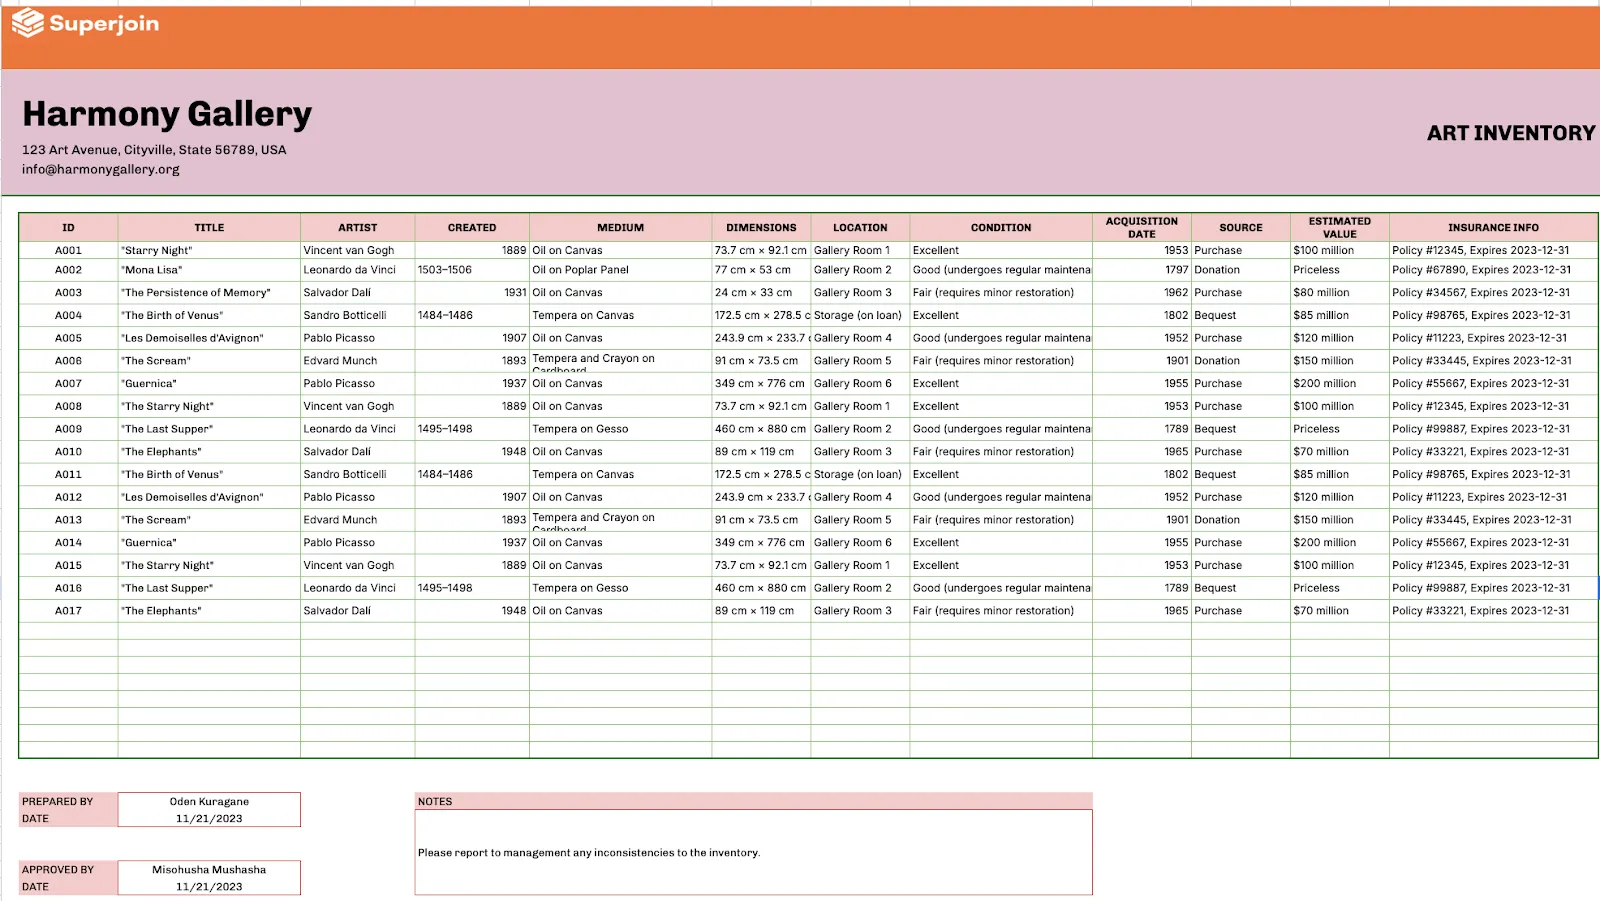Viewport: 1600px width, 901px height.
Task: Select the ID cell A017
Action: (x=68, y=611)
